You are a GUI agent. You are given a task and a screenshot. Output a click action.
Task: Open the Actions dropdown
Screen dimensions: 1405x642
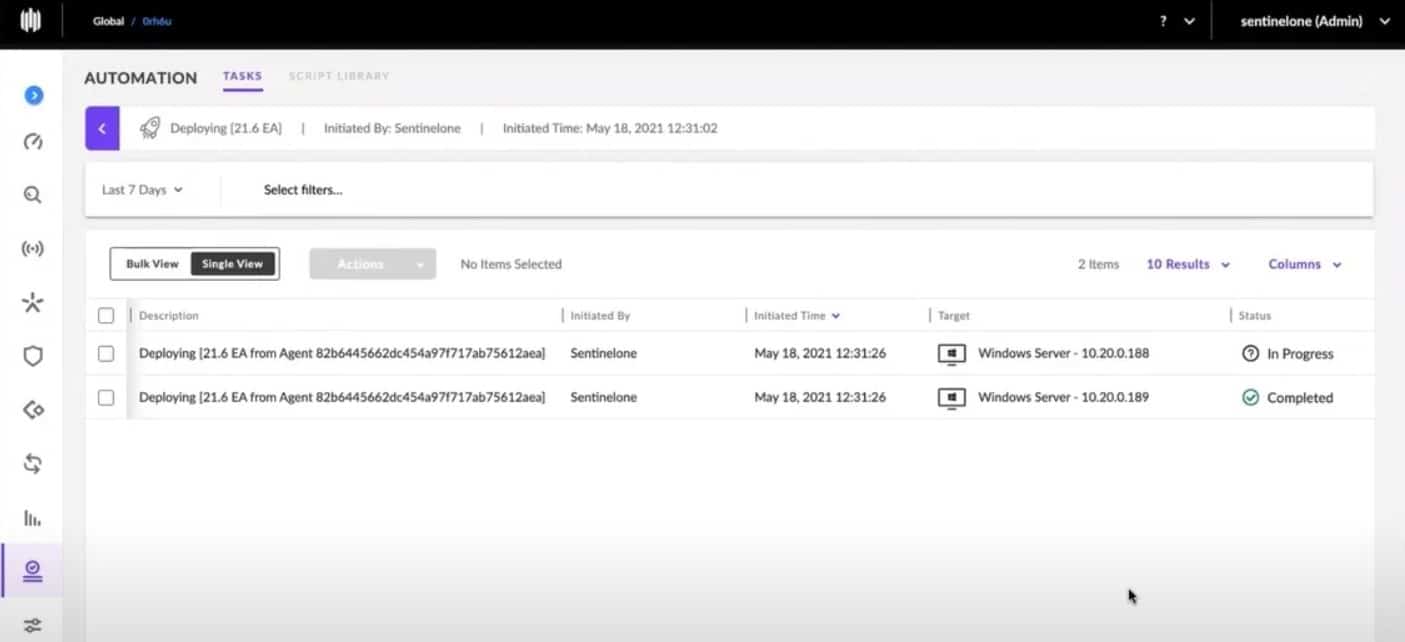point(373,264)
